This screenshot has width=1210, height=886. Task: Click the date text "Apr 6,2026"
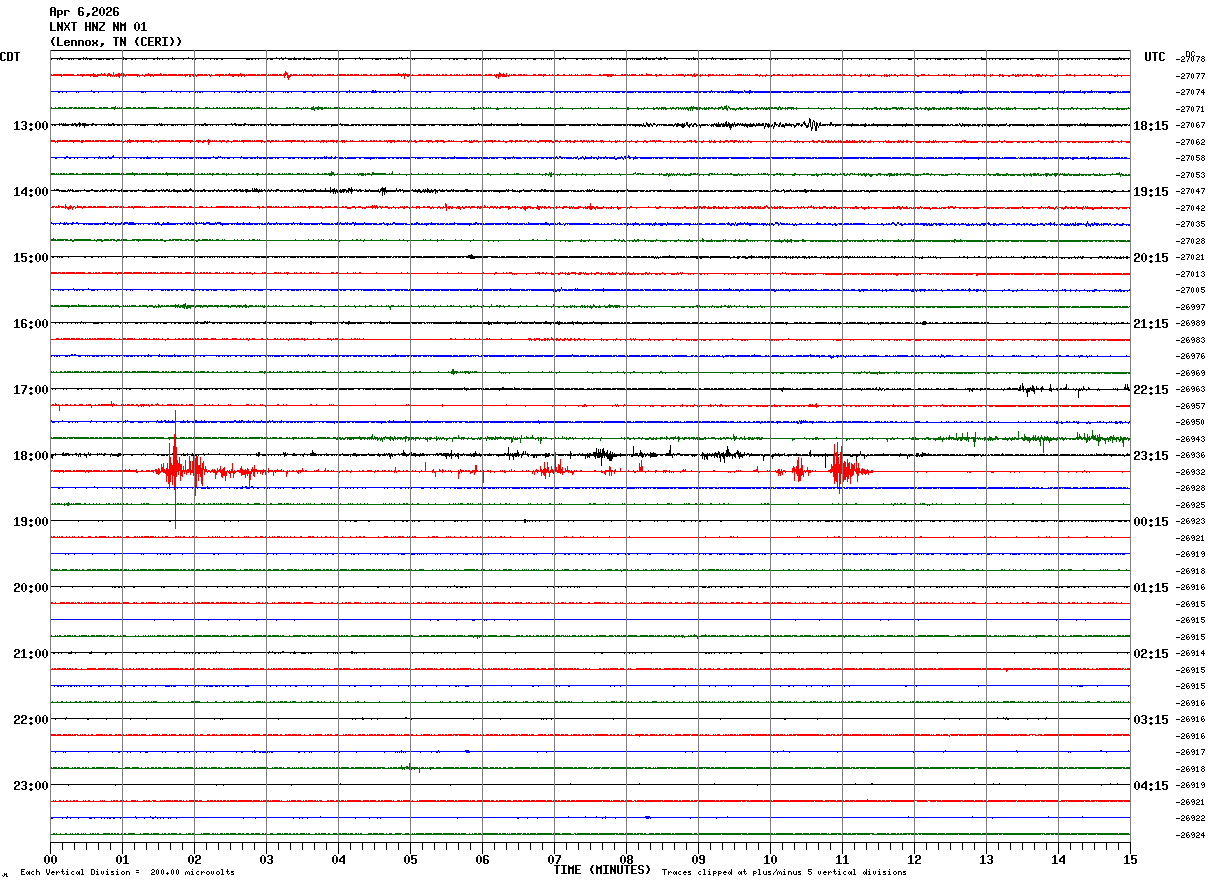point(84,12)
